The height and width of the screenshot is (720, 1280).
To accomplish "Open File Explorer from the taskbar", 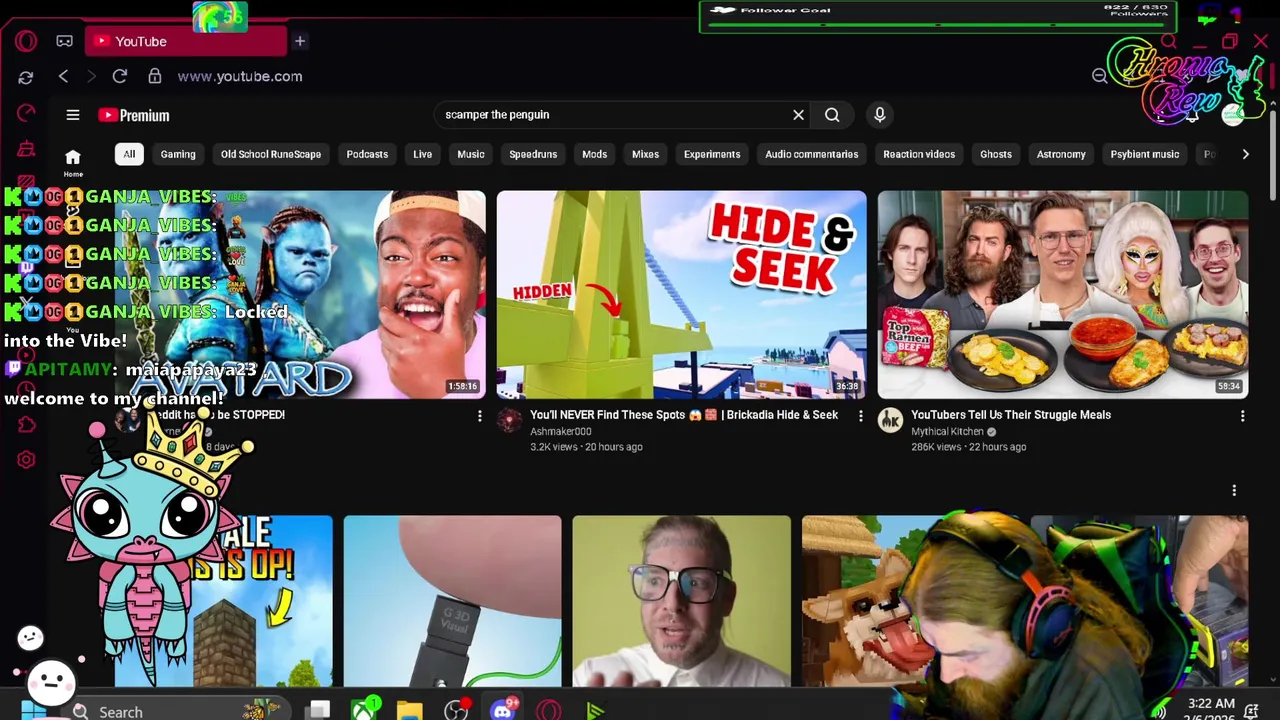I will [410, 711].
